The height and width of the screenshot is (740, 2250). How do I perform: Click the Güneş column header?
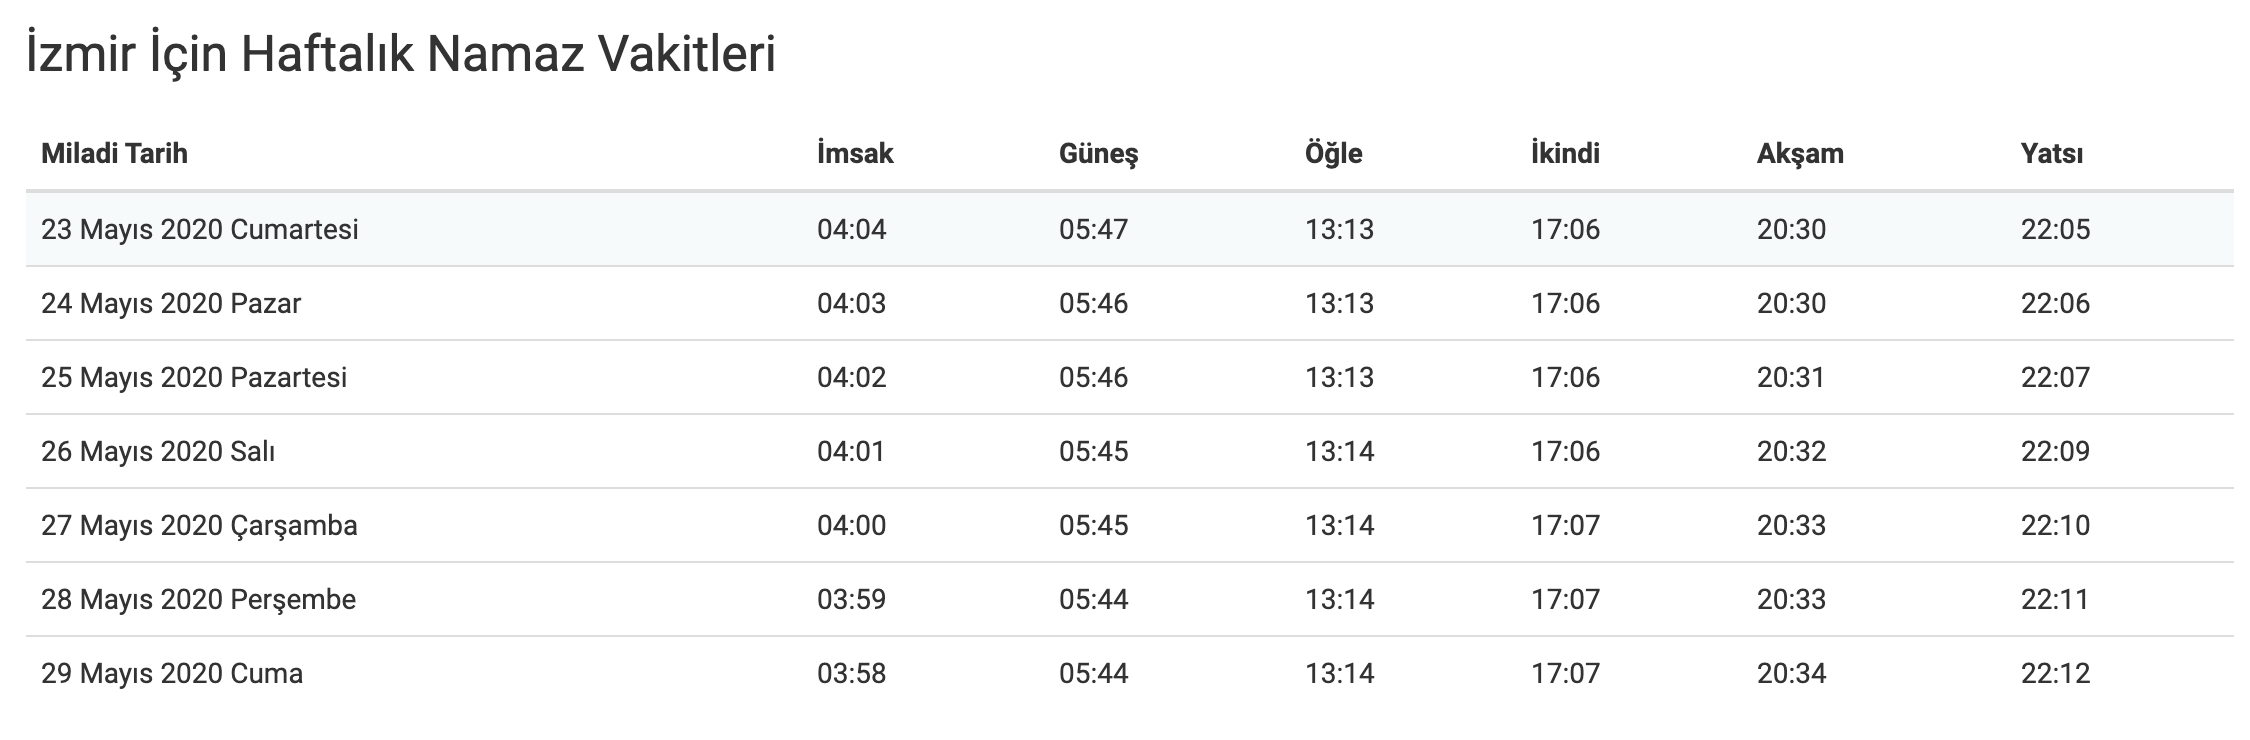click(x=1098, y=154)
